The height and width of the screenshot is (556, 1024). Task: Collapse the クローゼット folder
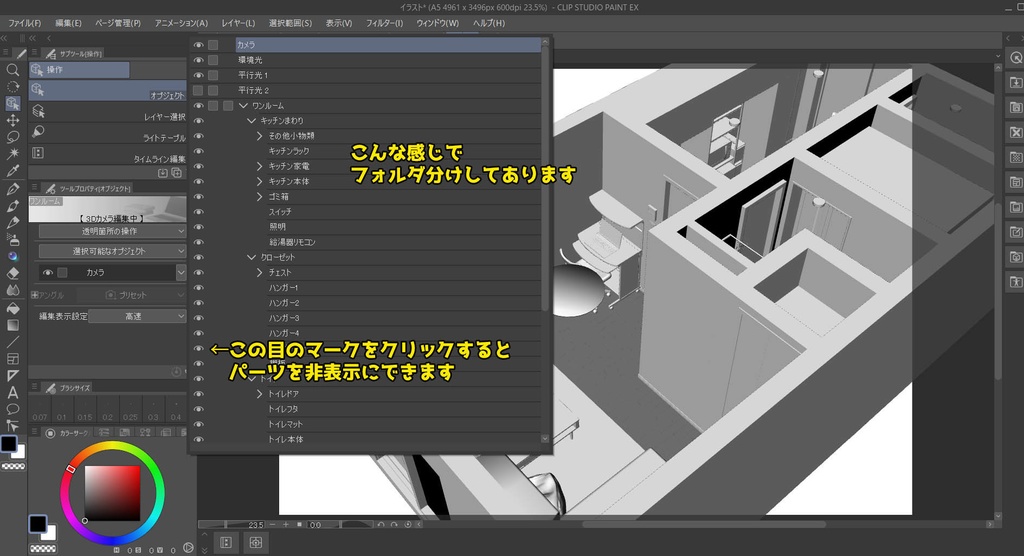pyautogui.click(x=251, y=257)
